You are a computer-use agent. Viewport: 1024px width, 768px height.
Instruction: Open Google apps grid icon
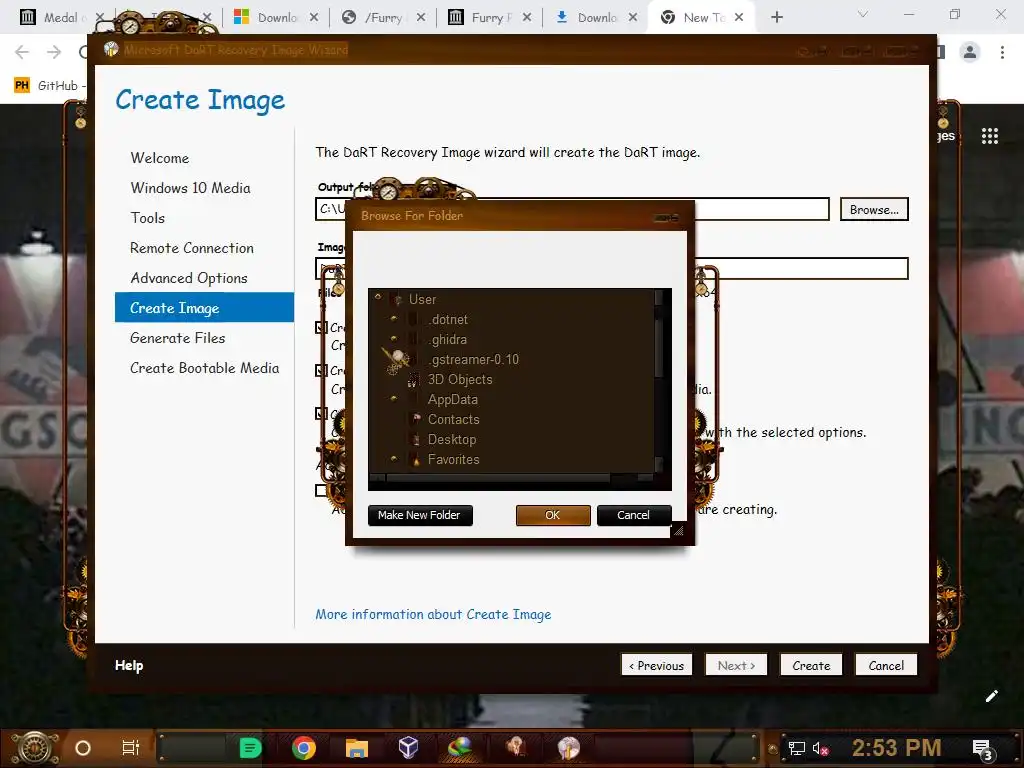coord(989,136)
